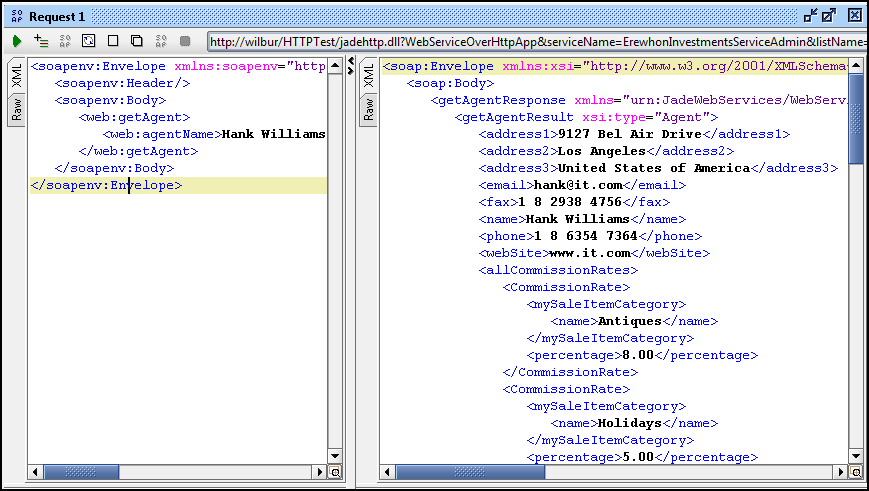Screen dimensions: 869x491
Task: Click the category name Antiques
Action: tap(630, 321)
